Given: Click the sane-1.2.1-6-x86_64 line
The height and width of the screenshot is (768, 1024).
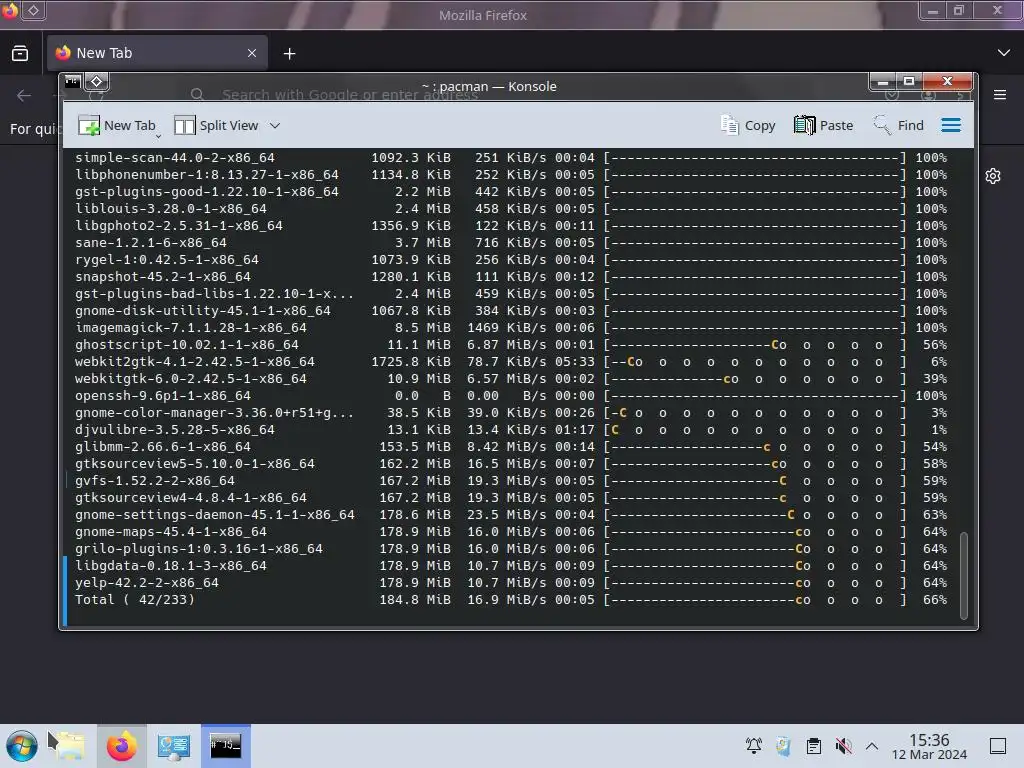Looking at the screenshot, I should (511, 243).
